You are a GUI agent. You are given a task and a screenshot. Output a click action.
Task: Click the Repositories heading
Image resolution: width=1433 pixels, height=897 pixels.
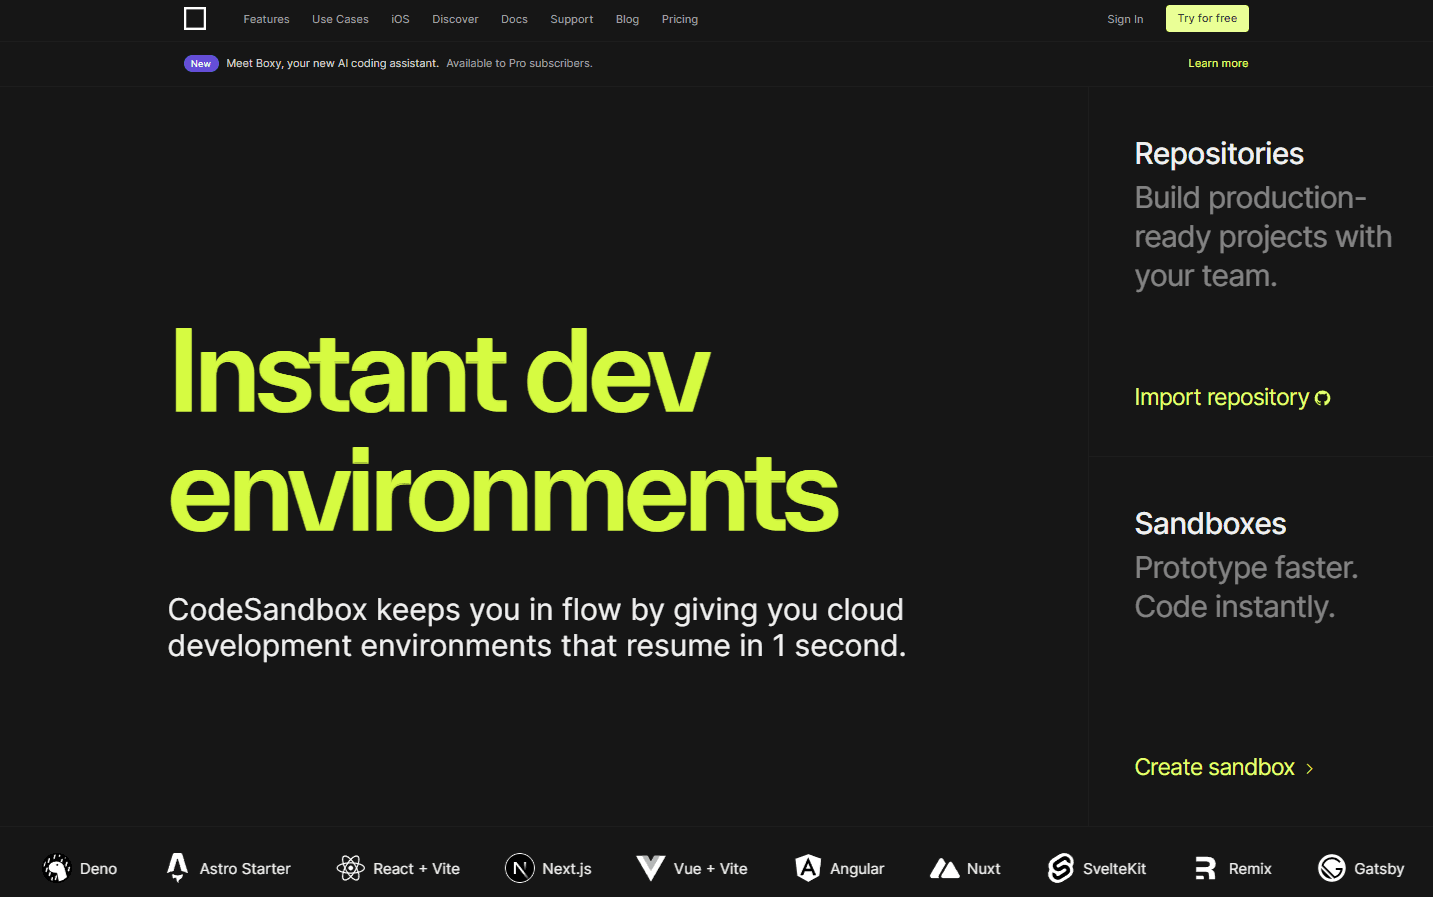pos(1219,154)
